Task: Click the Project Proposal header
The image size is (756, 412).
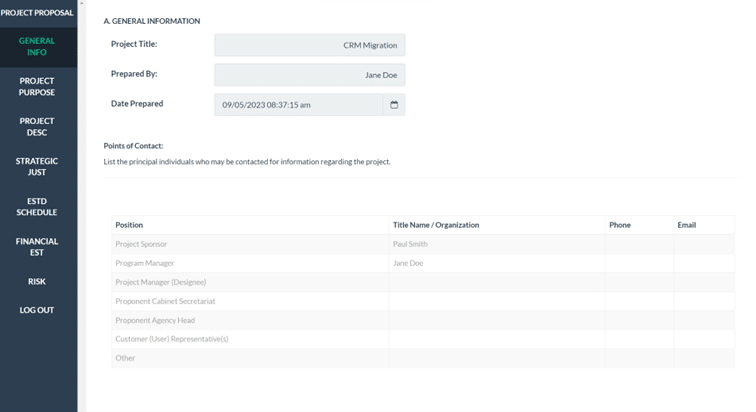Action: (37, 13)
